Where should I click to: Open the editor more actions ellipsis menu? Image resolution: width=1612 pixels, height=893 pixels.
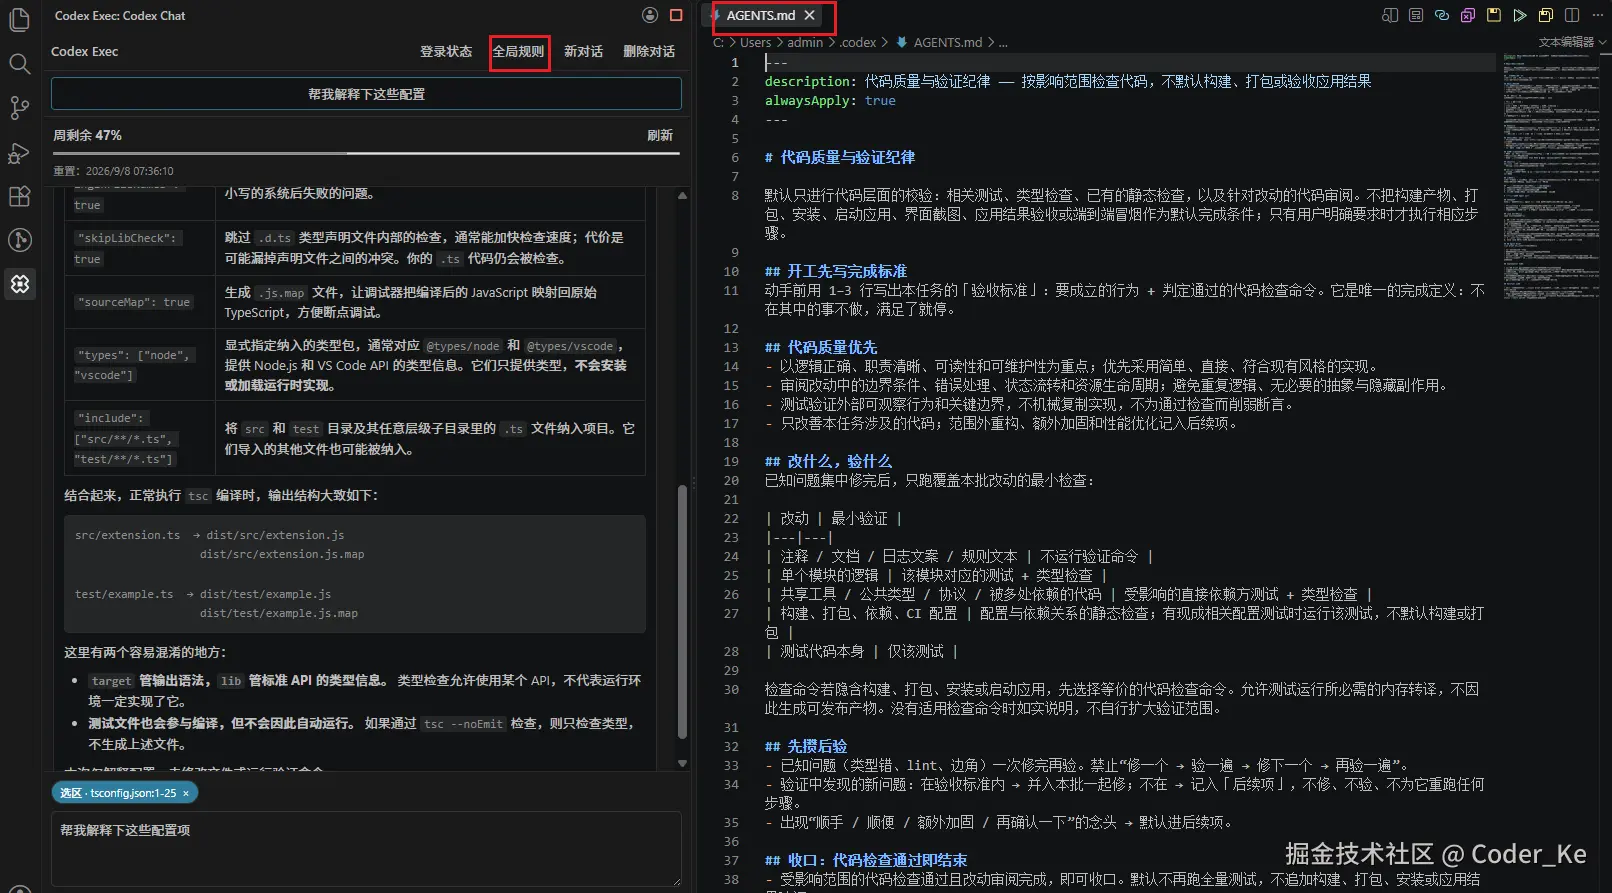[1596, 15]
